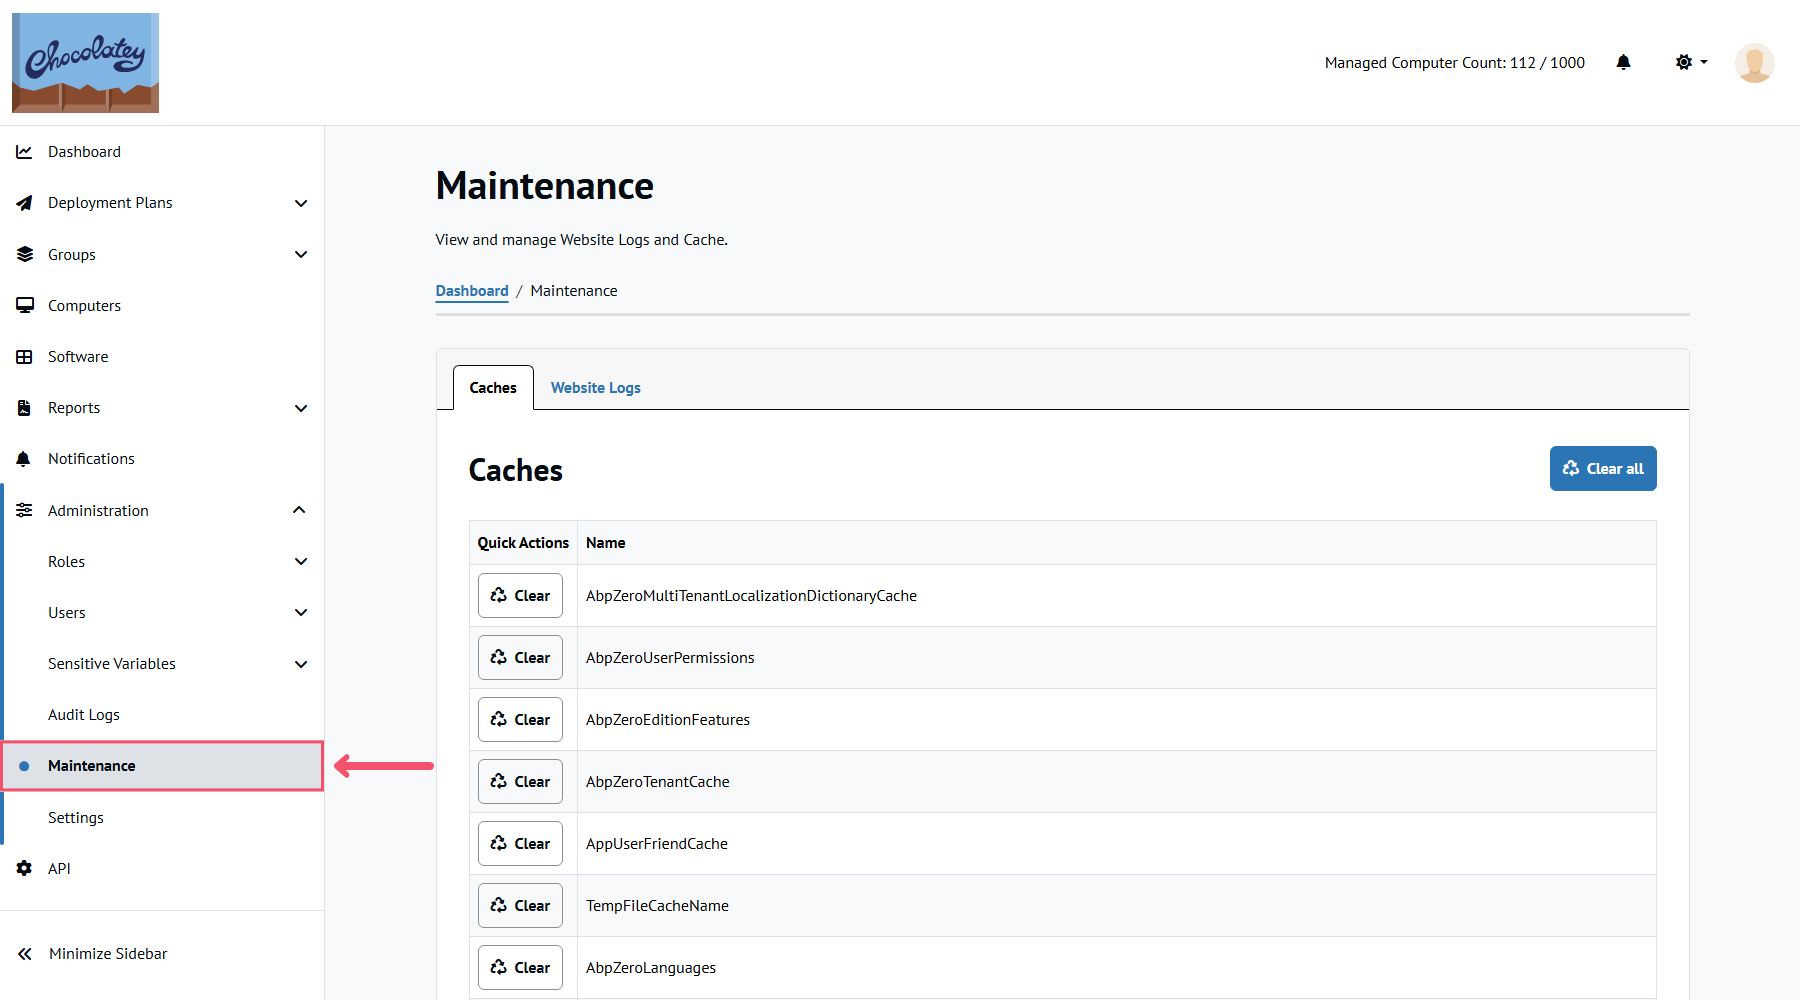Viewport: 1800px width, 1000px height.
Task: Switch to the Website Logs tab
Action: coord(595,388)
